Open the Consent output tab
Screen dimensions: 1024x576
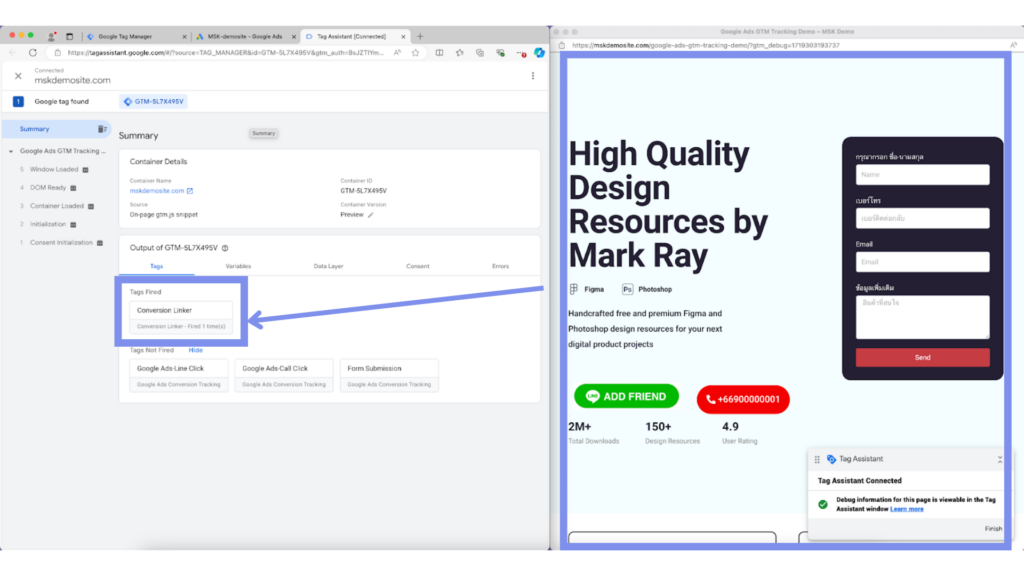(x=418, y=266)
